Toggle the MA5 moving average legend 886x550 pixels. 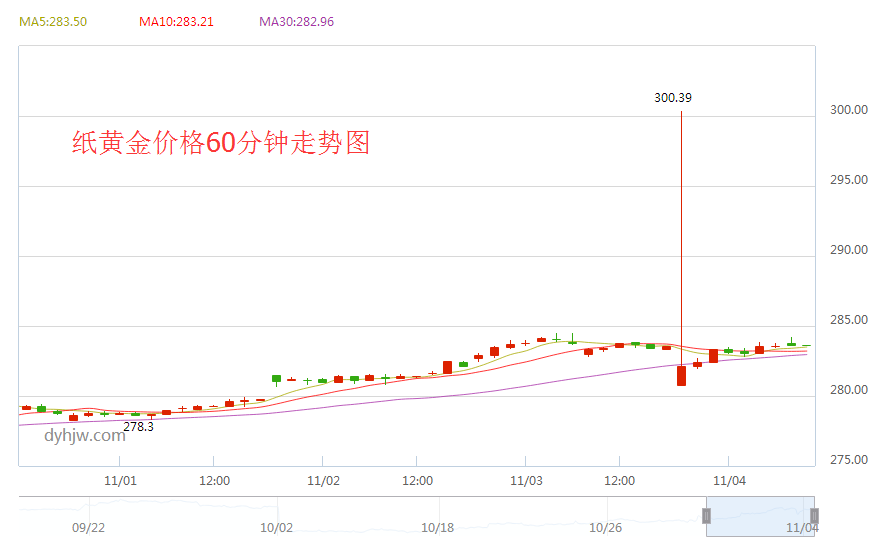click(x=53, y=21)
